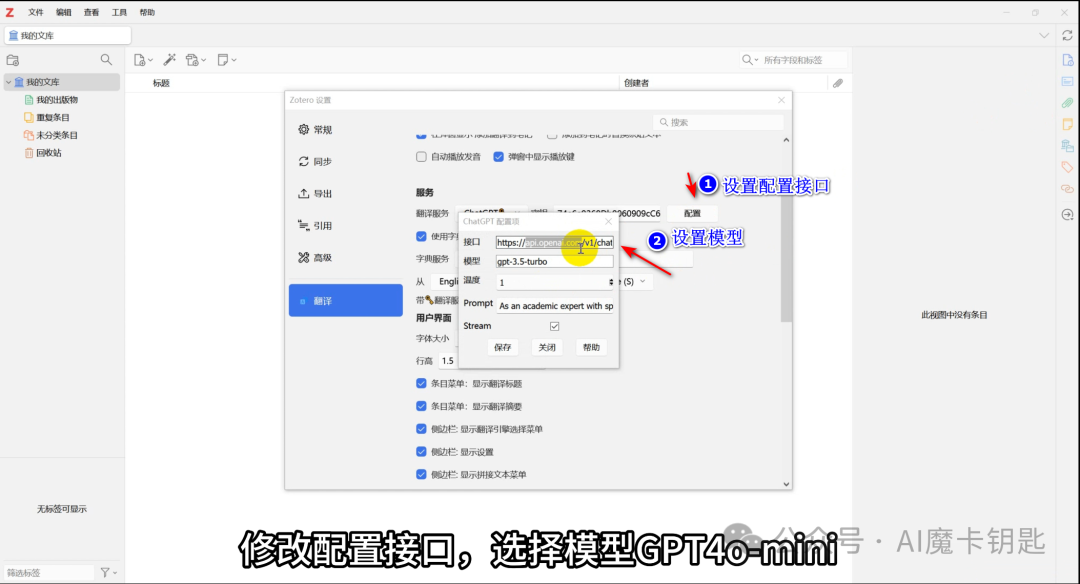Click the add attachment toolbar icon
The height and width of the screenshot is (584, 1080).
coord(192,60)
